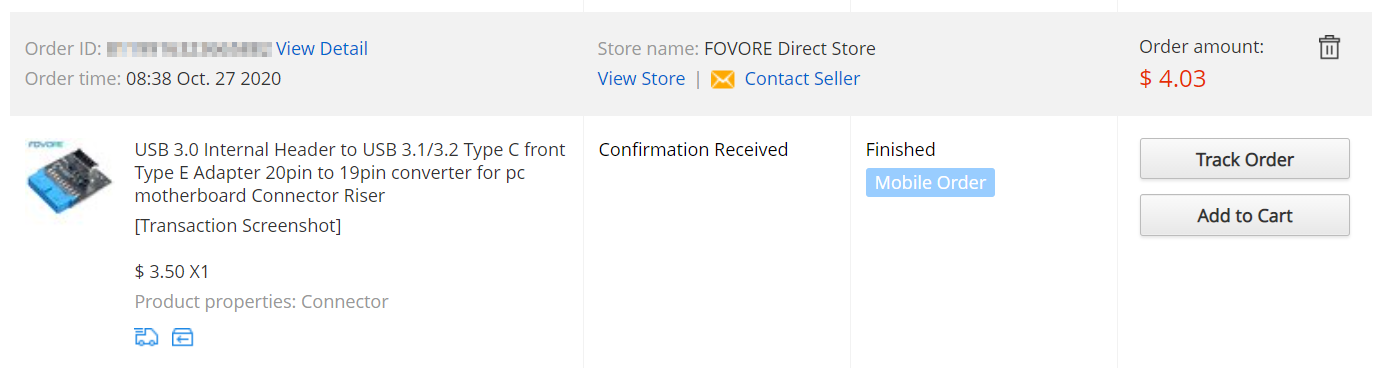Click the return box icon under the product
The image size is (1384, 368).
tap(182, 337)
